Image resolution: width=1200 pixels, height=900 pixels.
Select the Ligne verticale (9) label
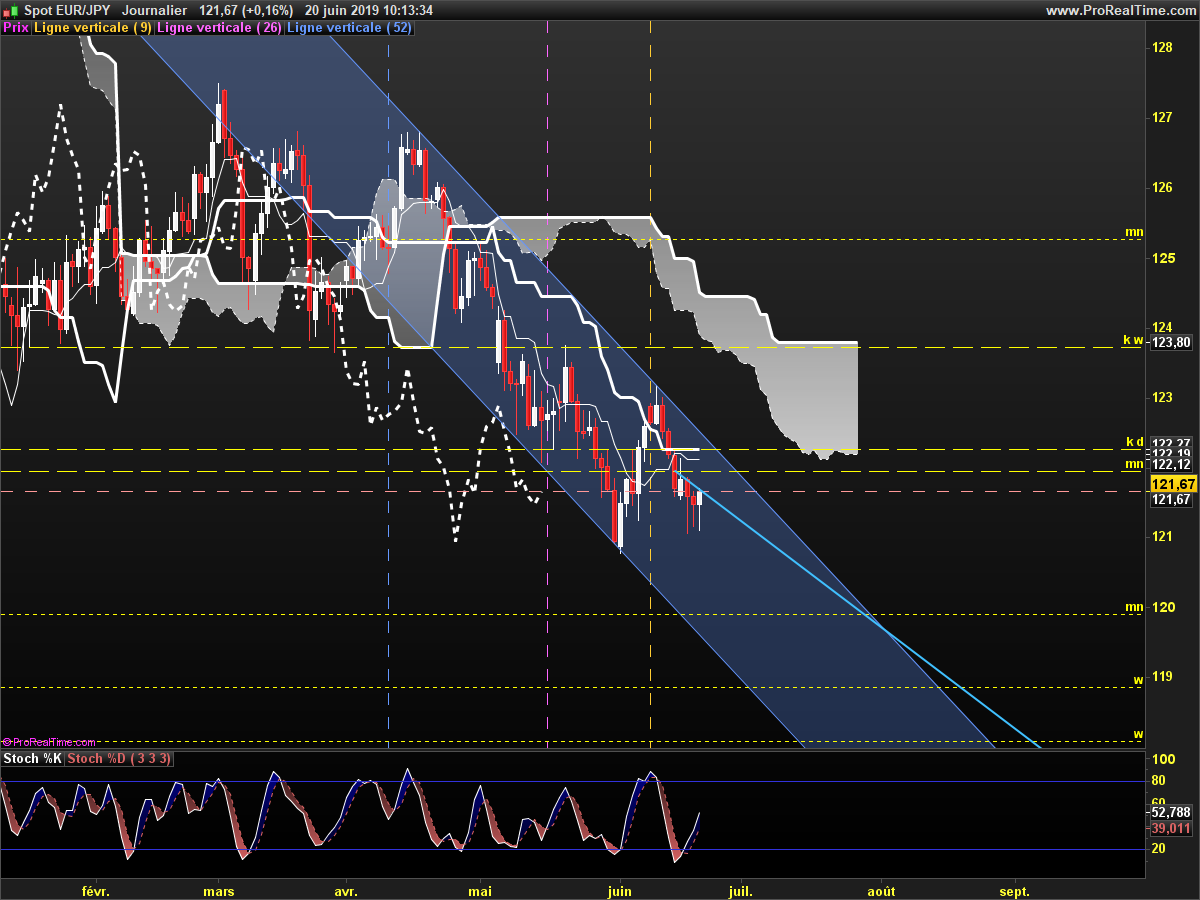(93, 28)
